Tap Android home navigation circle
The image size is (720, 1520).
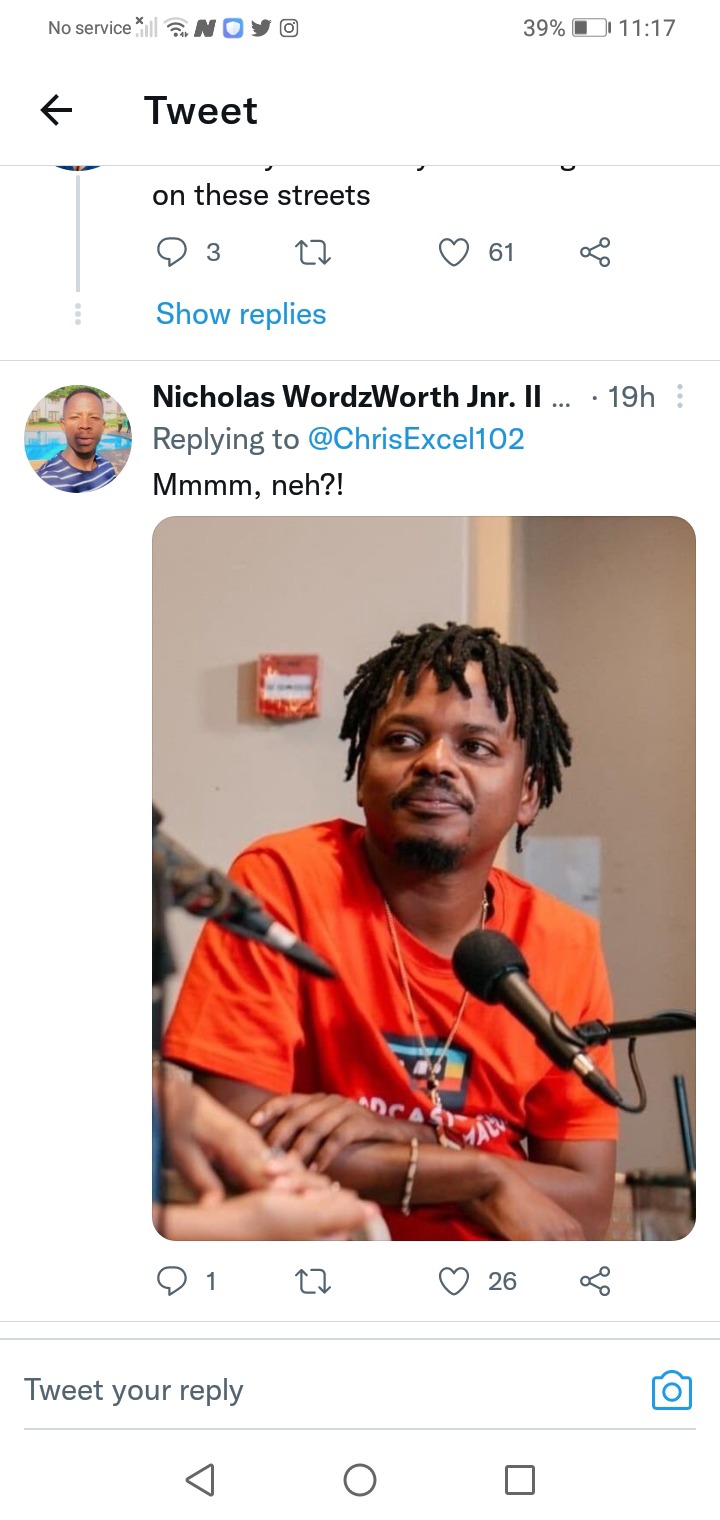point(360,1479)
